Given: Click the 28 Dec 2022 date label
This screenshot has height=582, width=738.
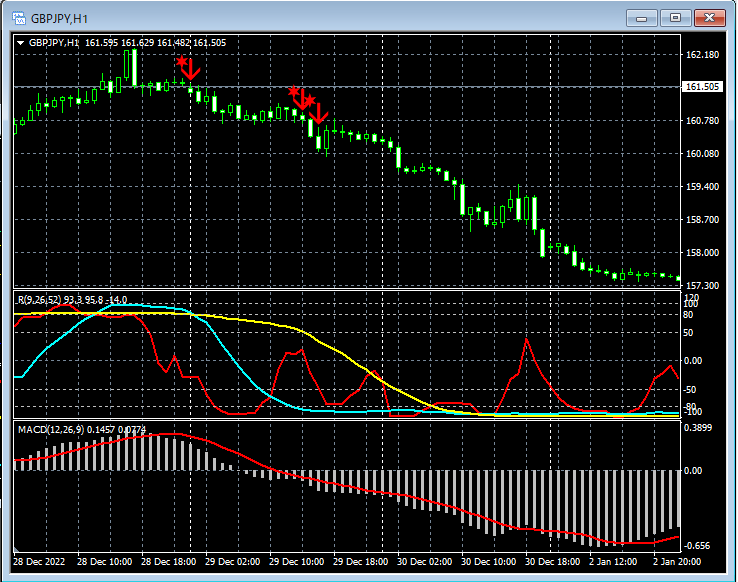Looking at the screenshot, I should [x=41, y=562].
